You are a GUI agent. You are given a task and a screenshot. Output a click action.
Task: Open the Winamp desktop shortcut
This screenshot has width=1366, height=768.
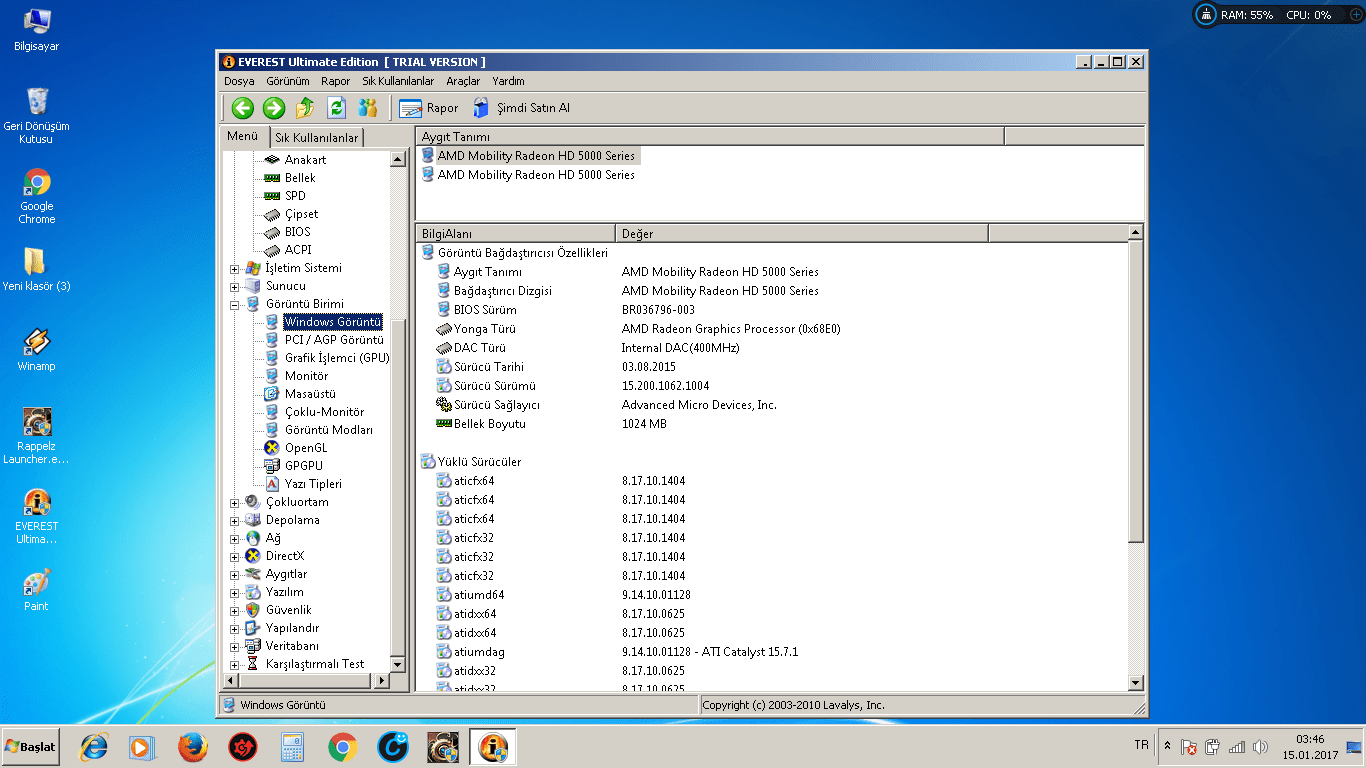36,350
